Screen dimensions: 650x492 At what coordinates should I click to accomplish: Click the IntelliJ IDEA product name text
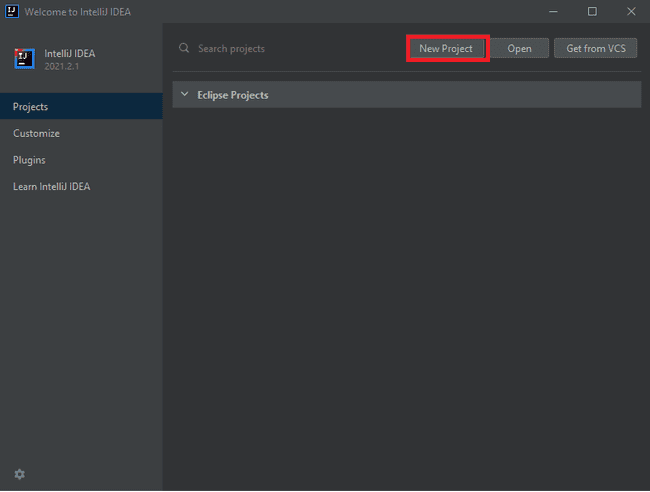tap(70, 53)
